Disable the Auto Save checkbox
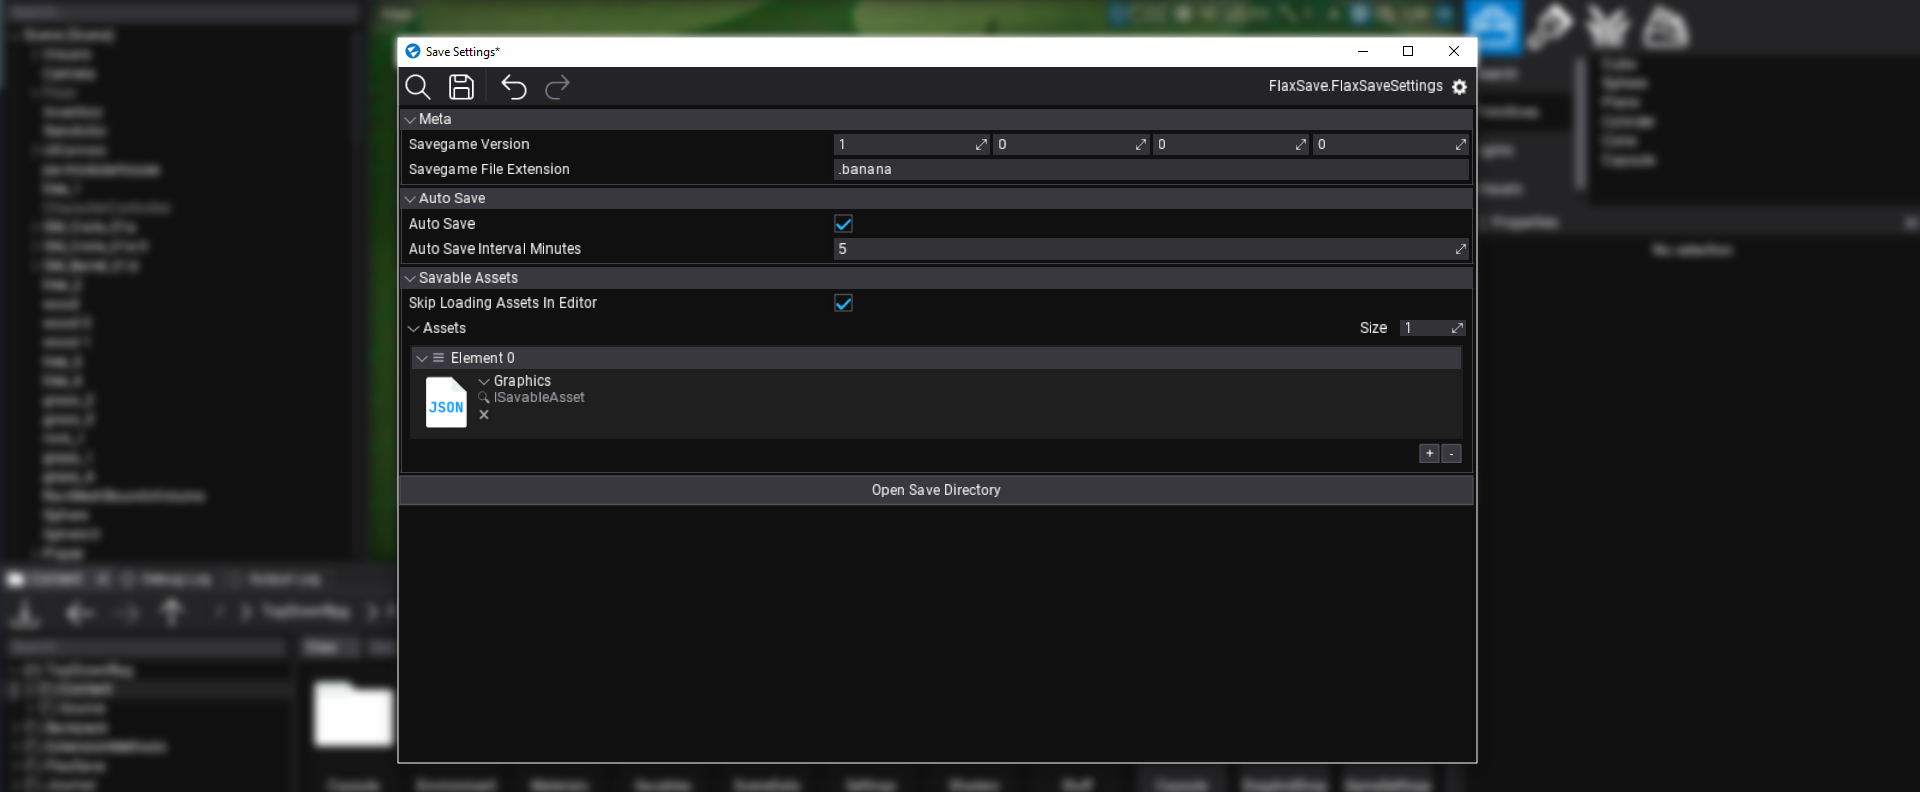1920x792 pixels. [843, 224]
